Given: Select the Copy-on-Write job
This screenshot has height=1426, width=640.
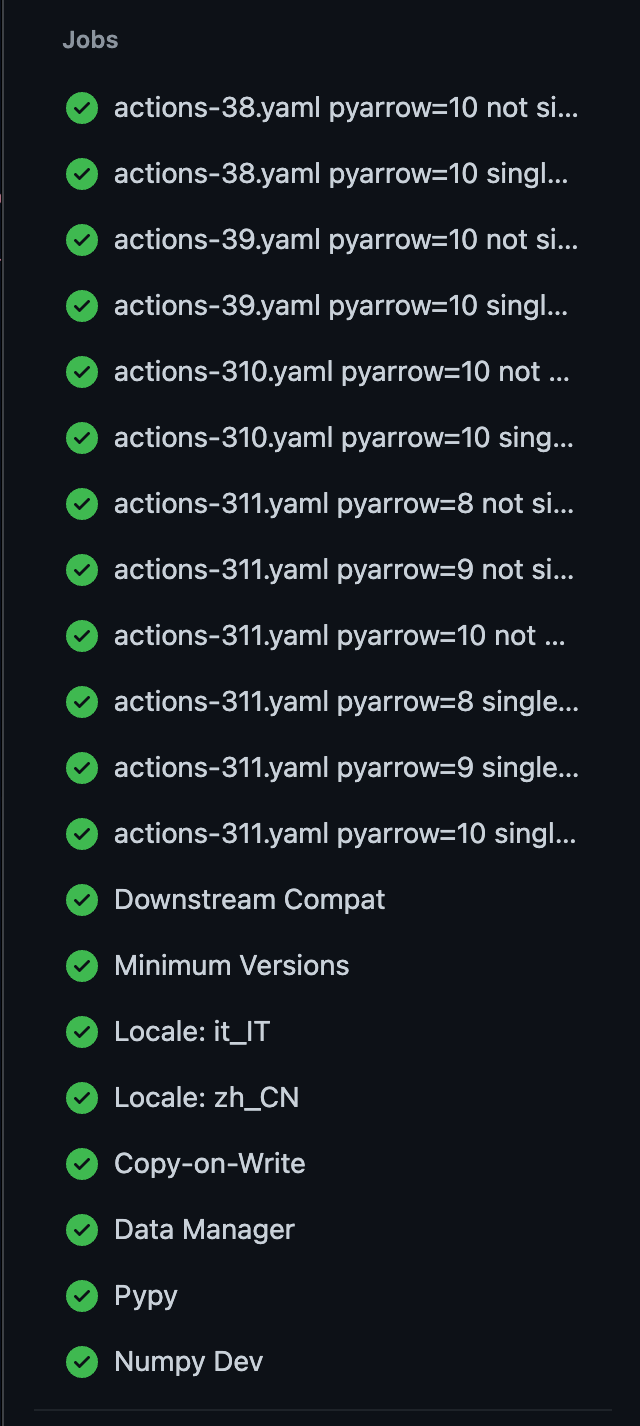Looking at the screenshot, I should 322,1164.
